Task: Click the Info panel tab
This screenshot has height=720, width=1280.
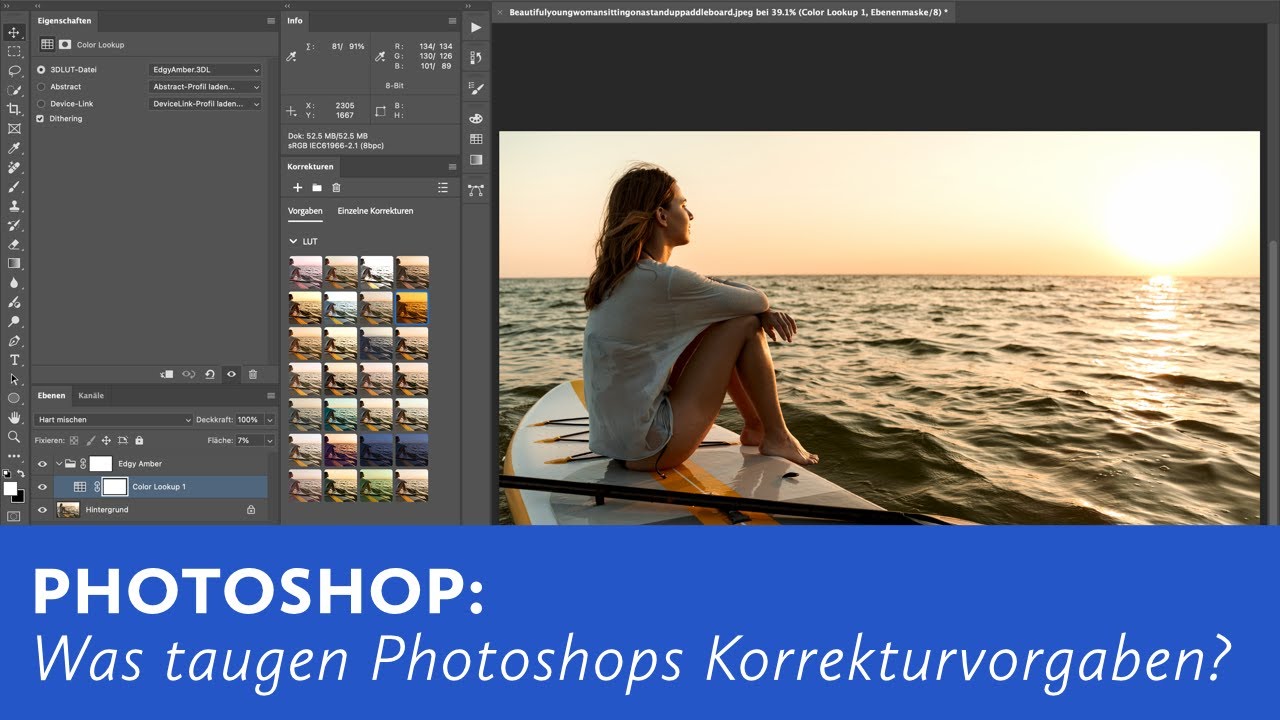Action: pyautogui.click(x=294, y=20)
